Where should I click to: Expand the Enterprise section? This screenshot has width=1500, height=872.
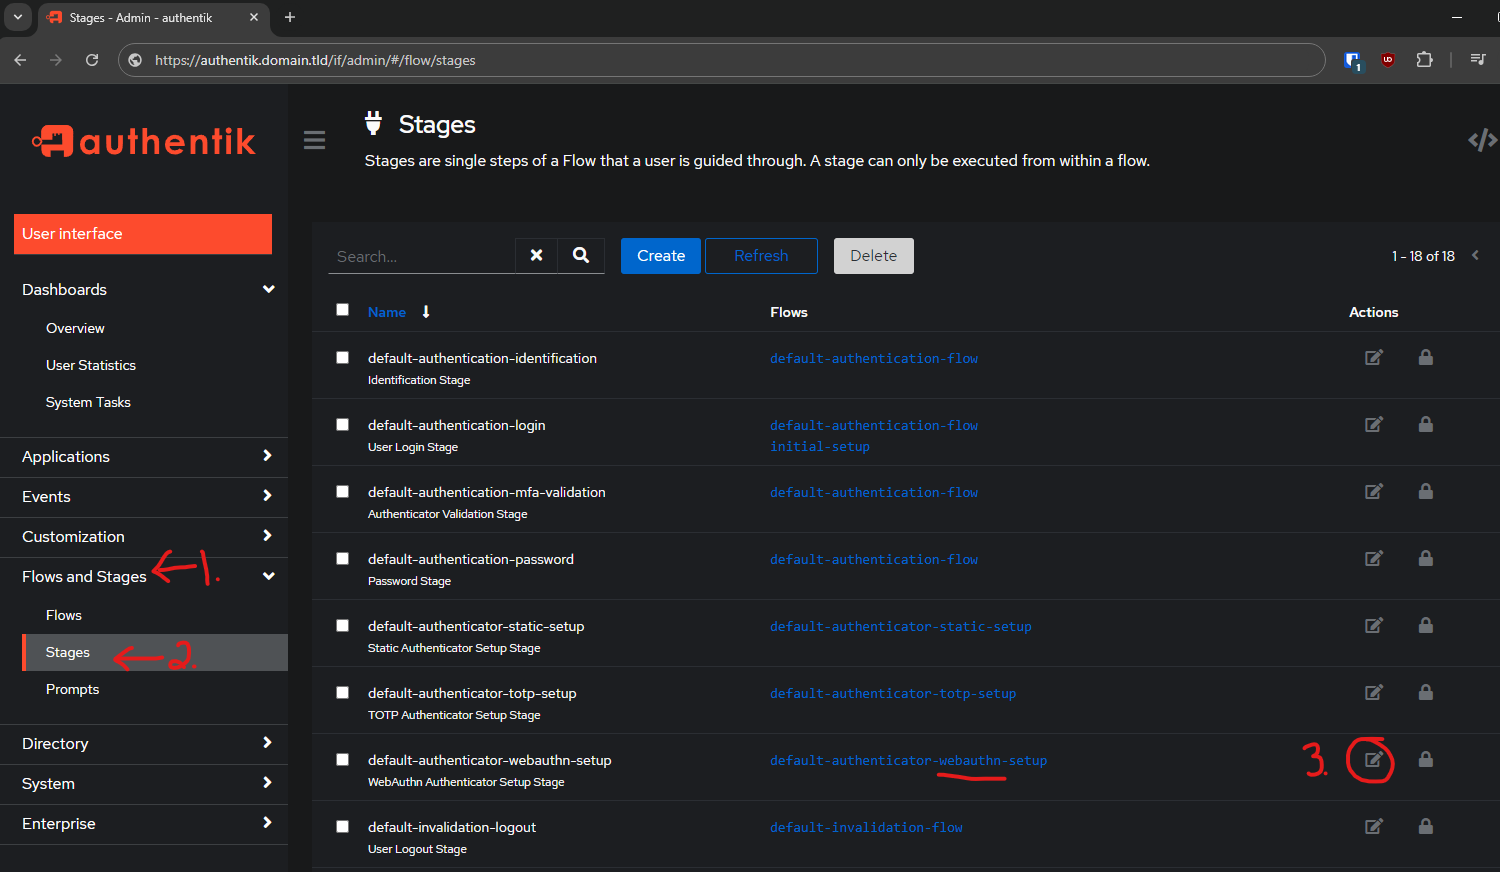point(144,823)
